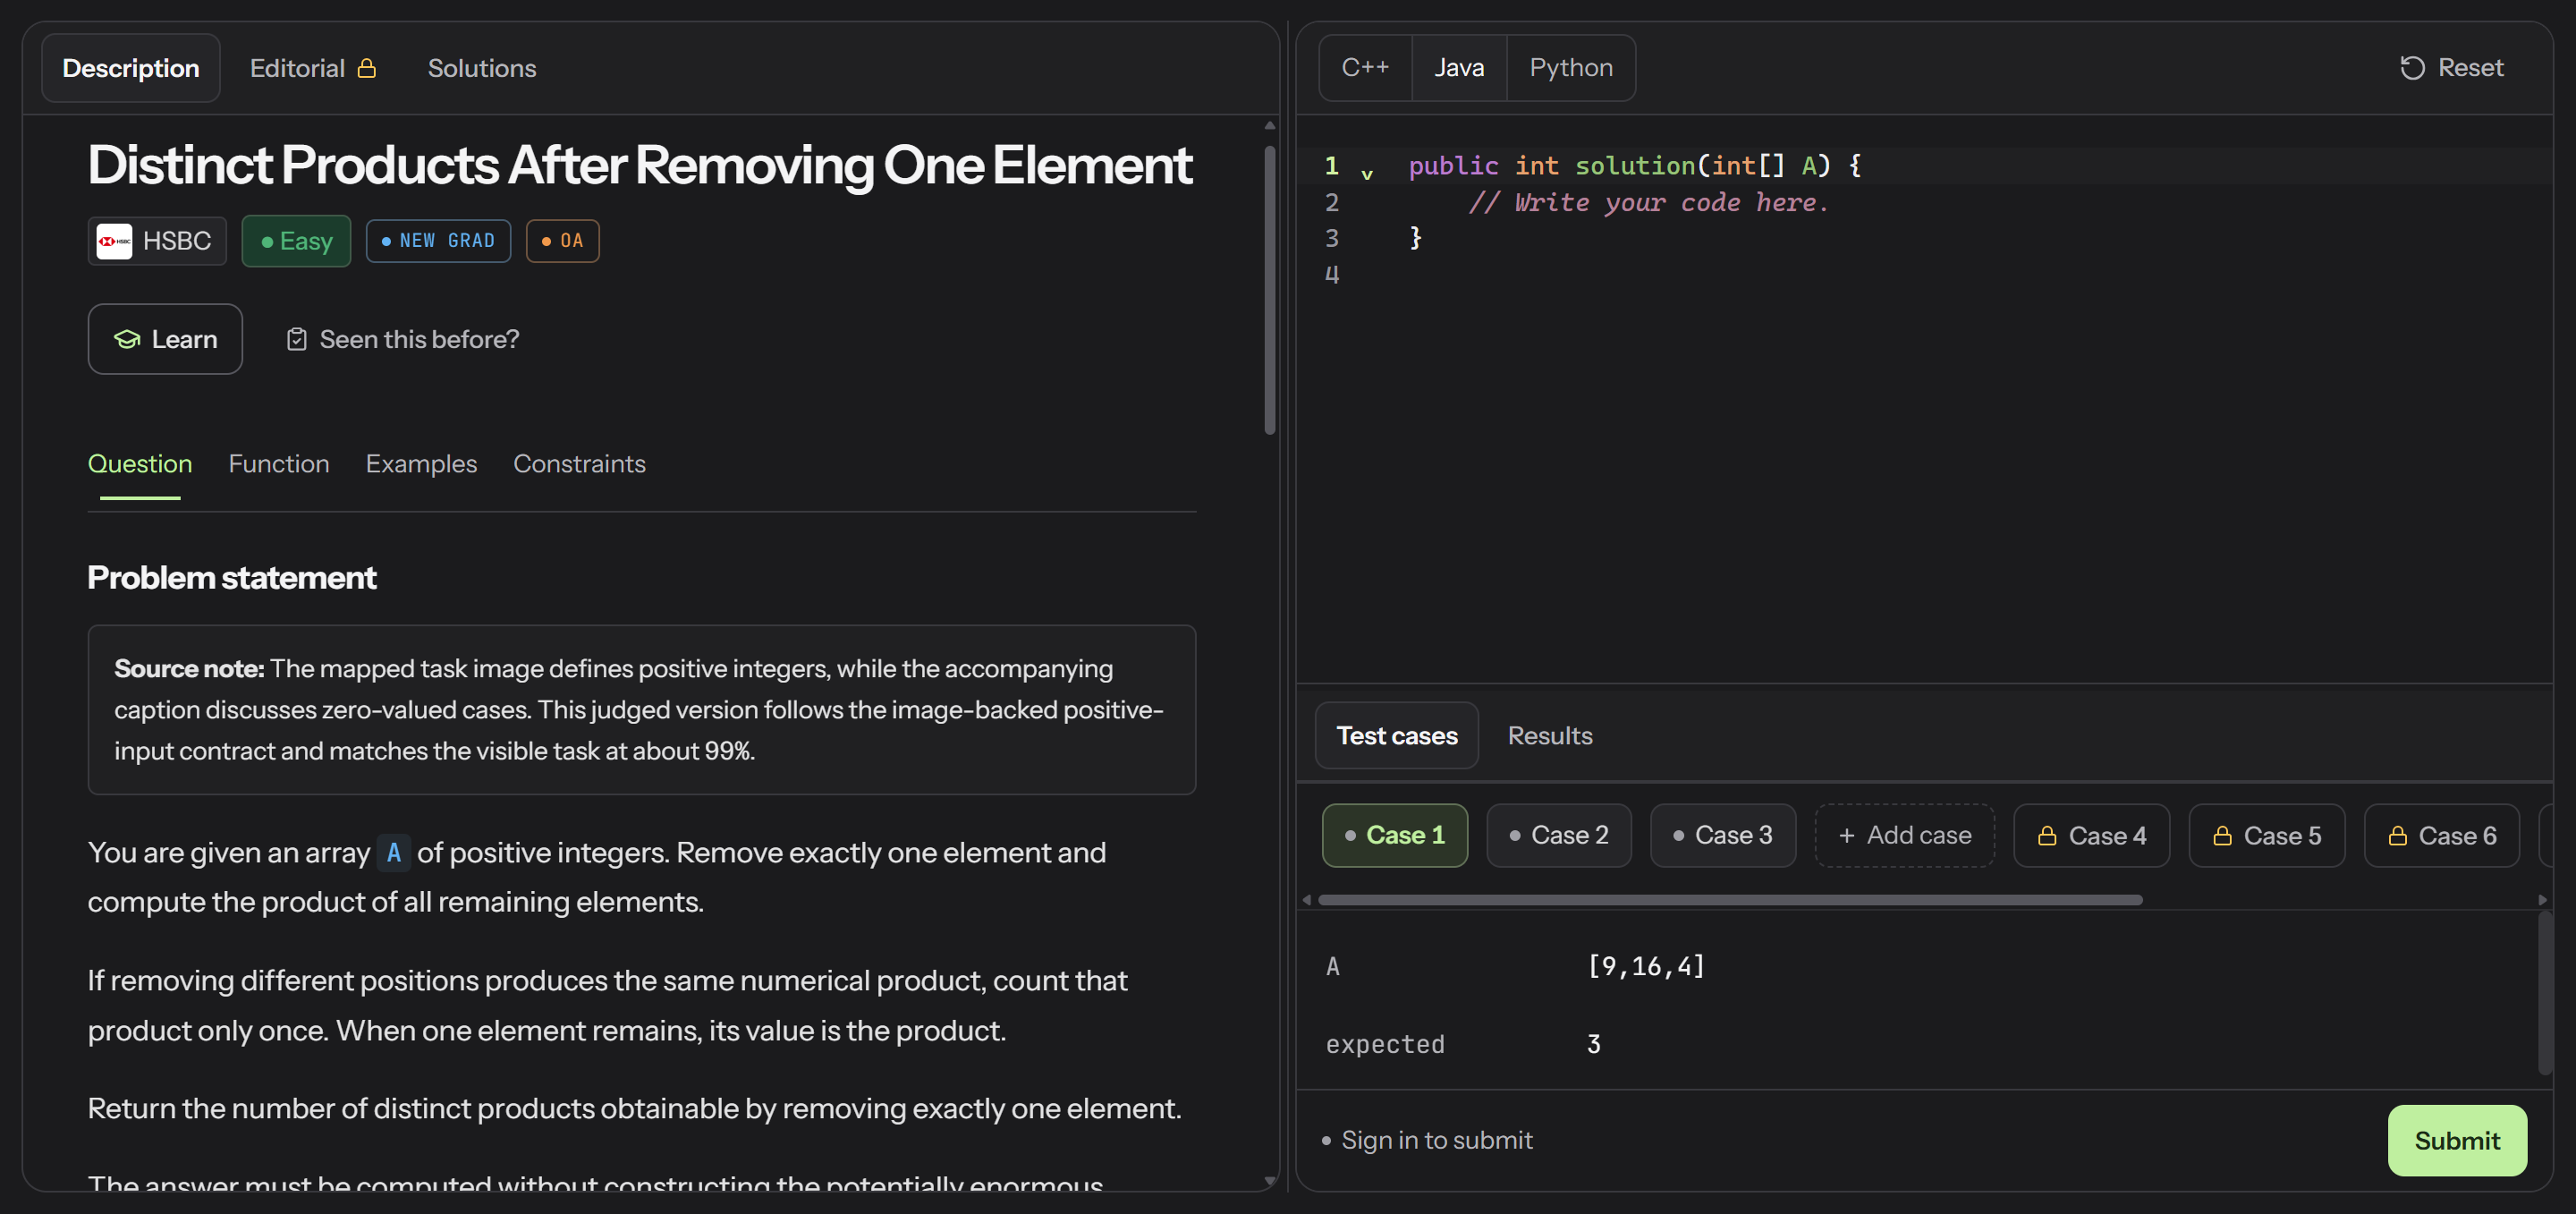Click left arrow of test case scrollbar
This screenshot has height=1214, width=2576.
click(1306, 900)
